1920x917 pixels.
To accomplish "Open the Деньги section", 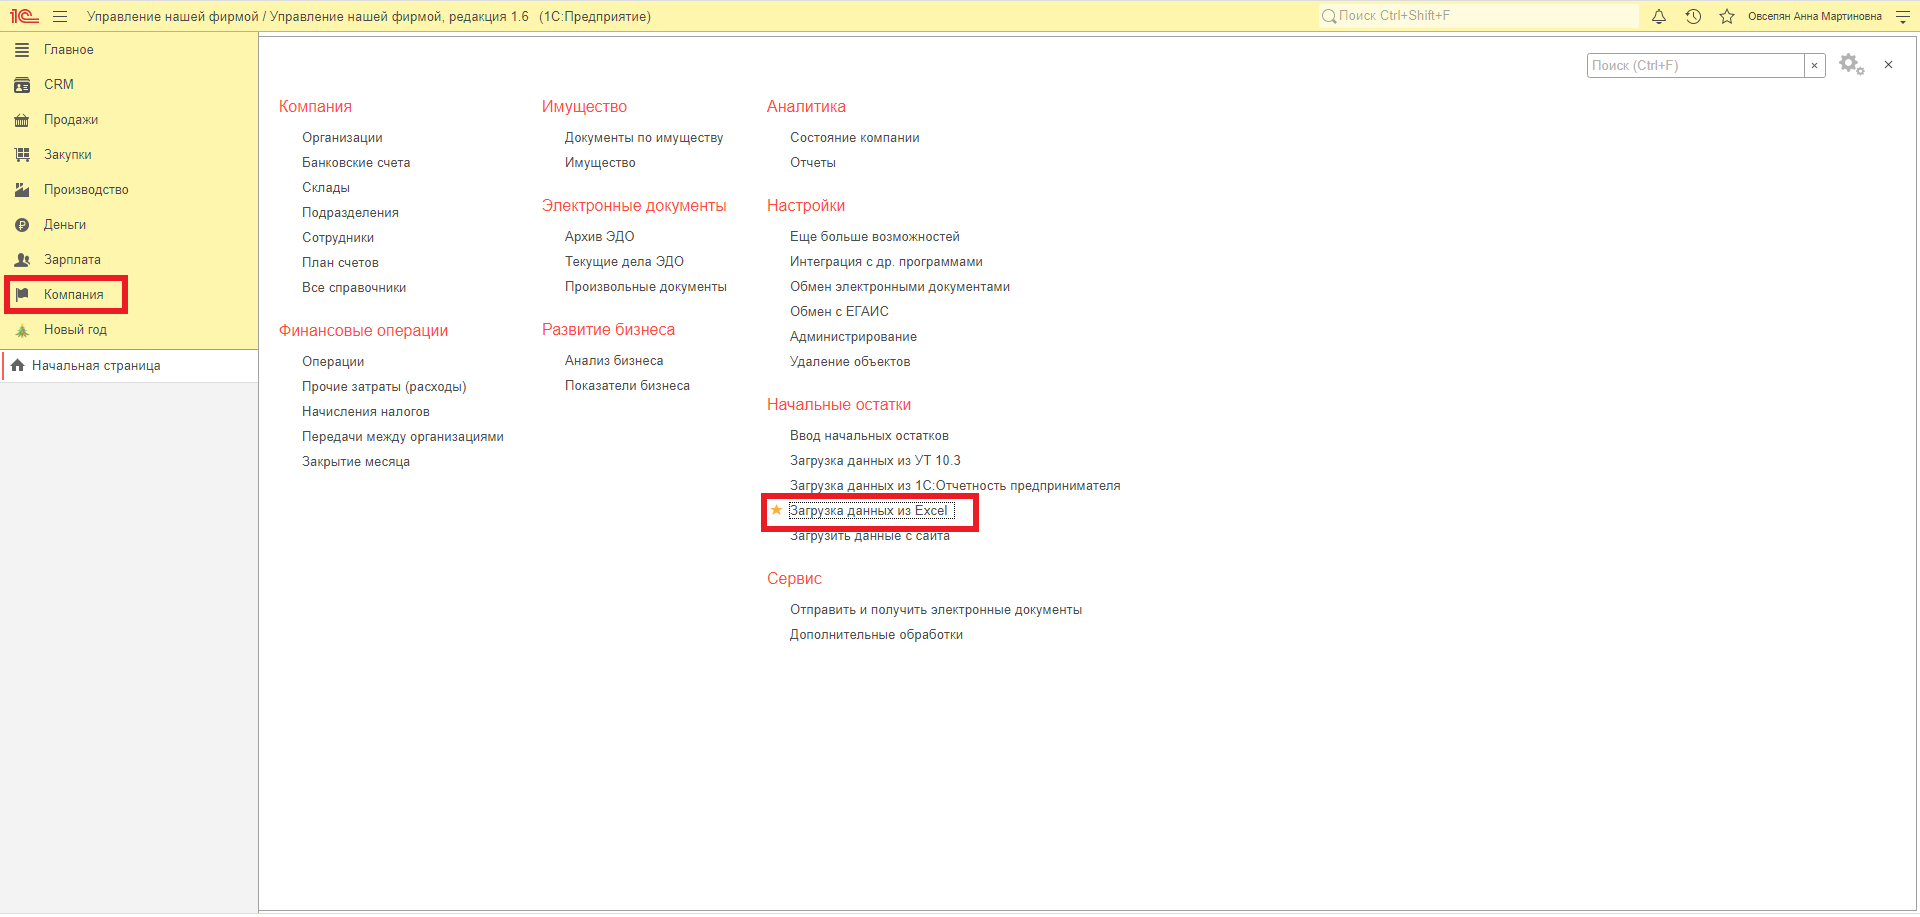I will [x=65, y=225].
